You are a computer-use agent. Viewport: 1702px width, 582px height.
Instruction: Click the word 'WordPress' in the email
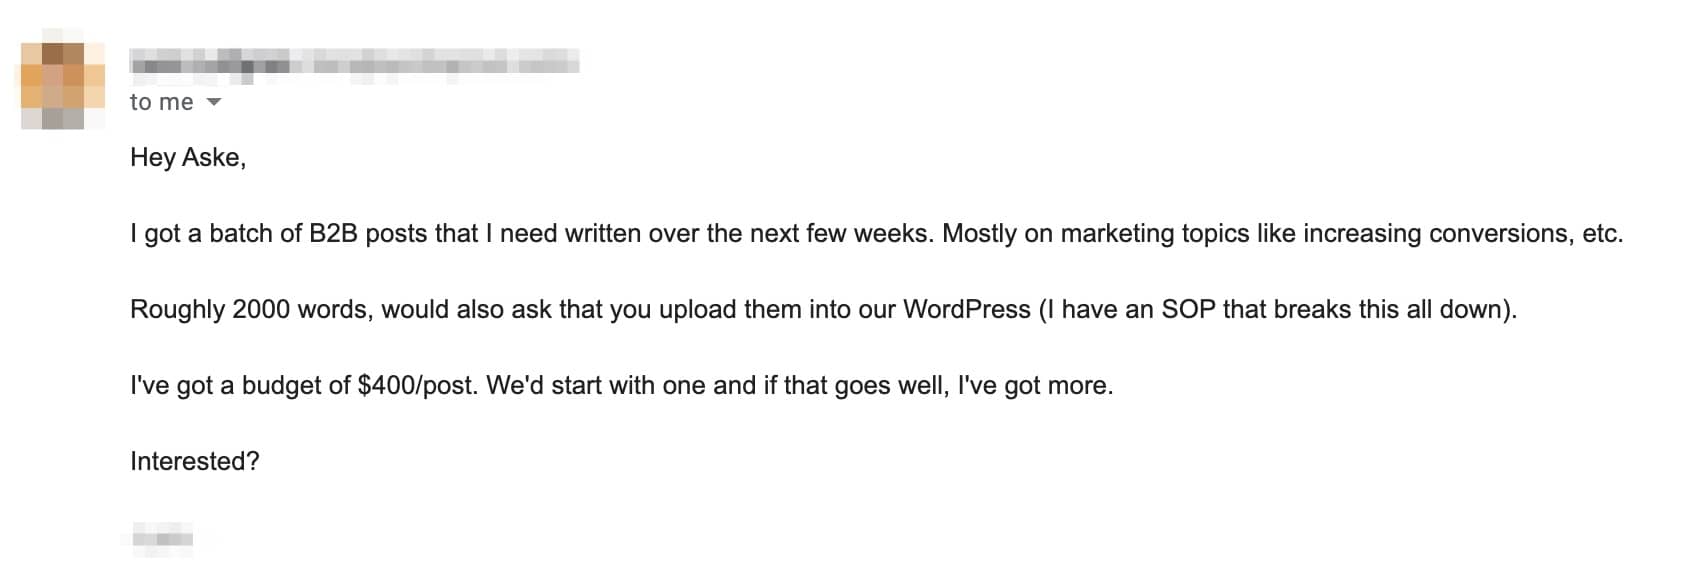(x=966, y=309)
